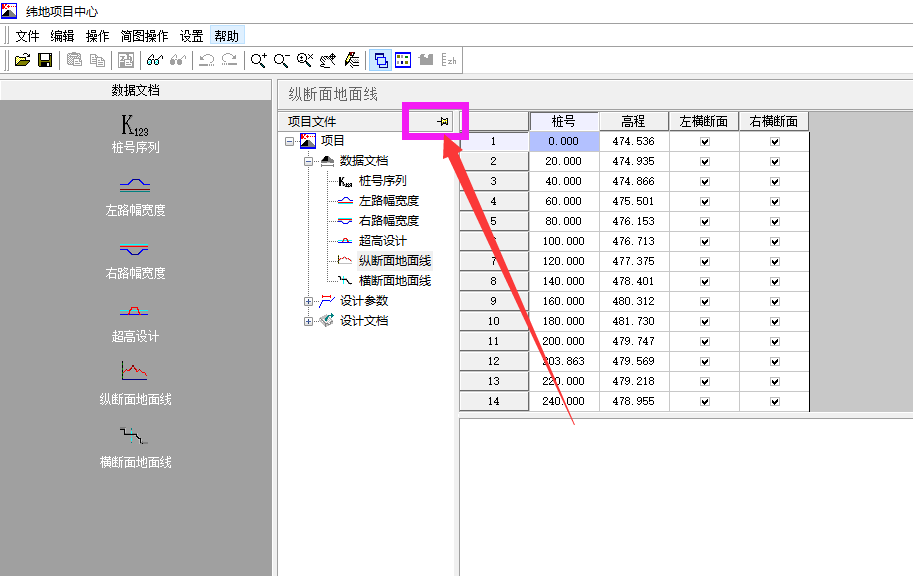Open the 文件 menu
This screenshot has width=913, height=576.
(27, 35)
